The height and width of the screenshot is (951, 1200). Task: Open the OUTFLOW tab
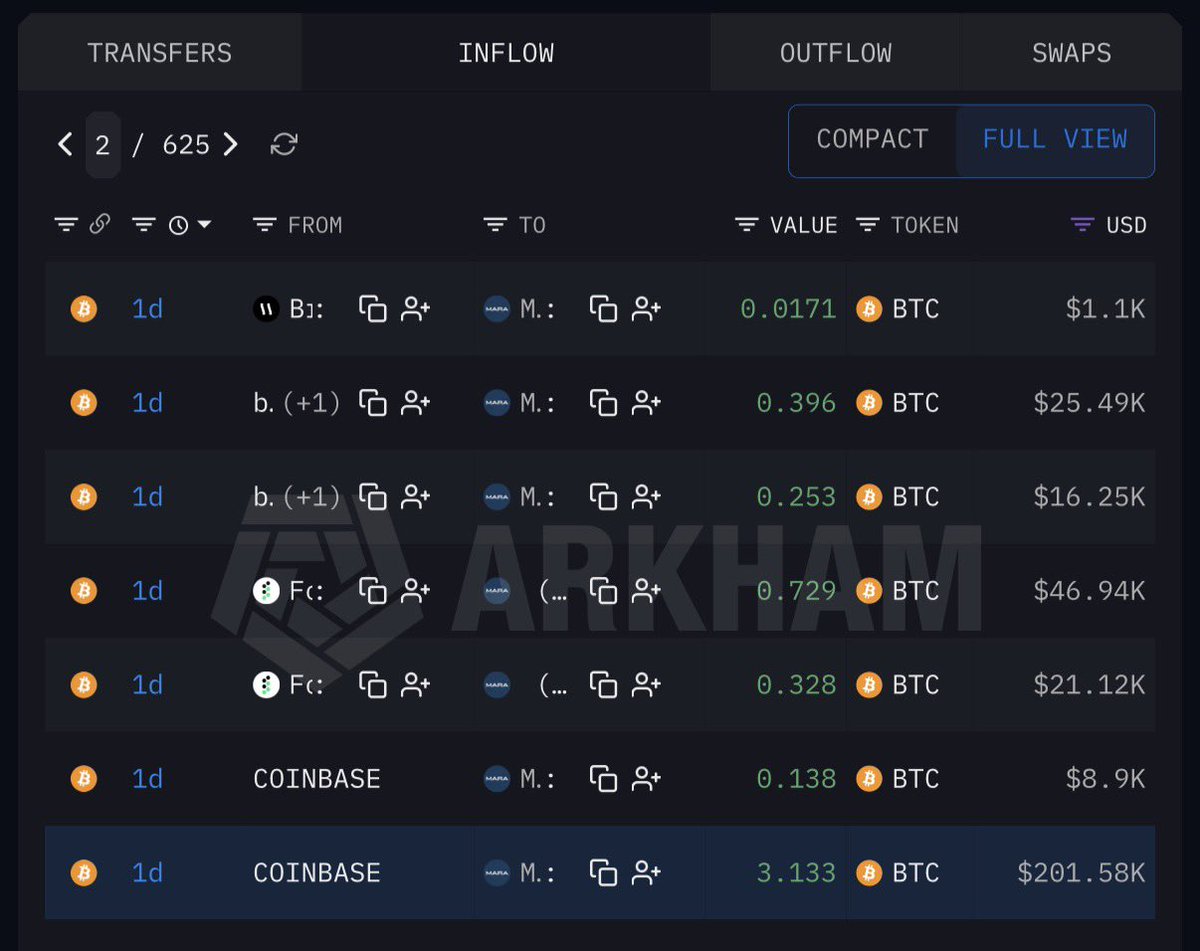click(836, 53)
